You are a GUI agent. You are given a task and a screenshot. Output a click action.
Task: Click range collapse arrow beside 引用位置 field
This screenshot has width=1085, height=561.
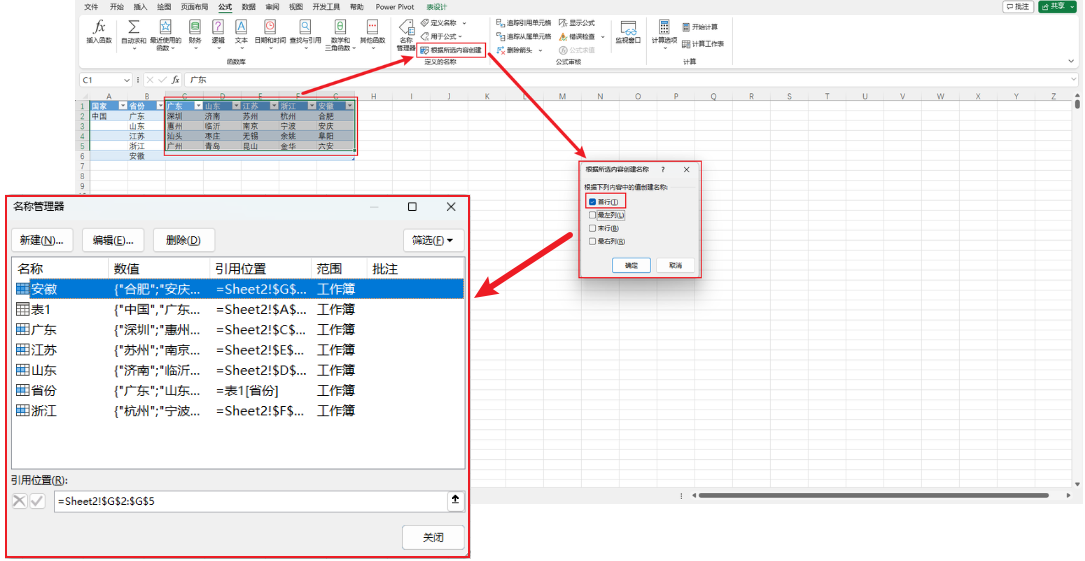coord(455,500)
